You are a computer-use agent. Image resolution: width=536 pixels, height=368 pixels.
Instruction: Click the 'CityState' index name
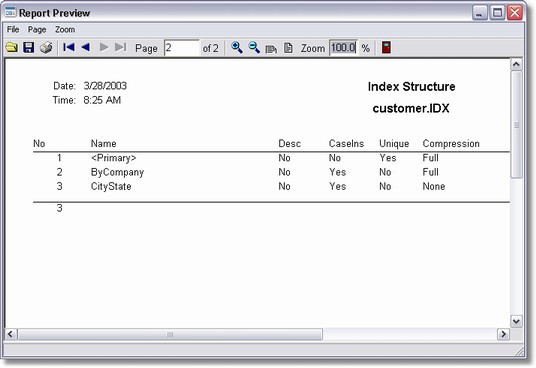(x=111, y=187)
